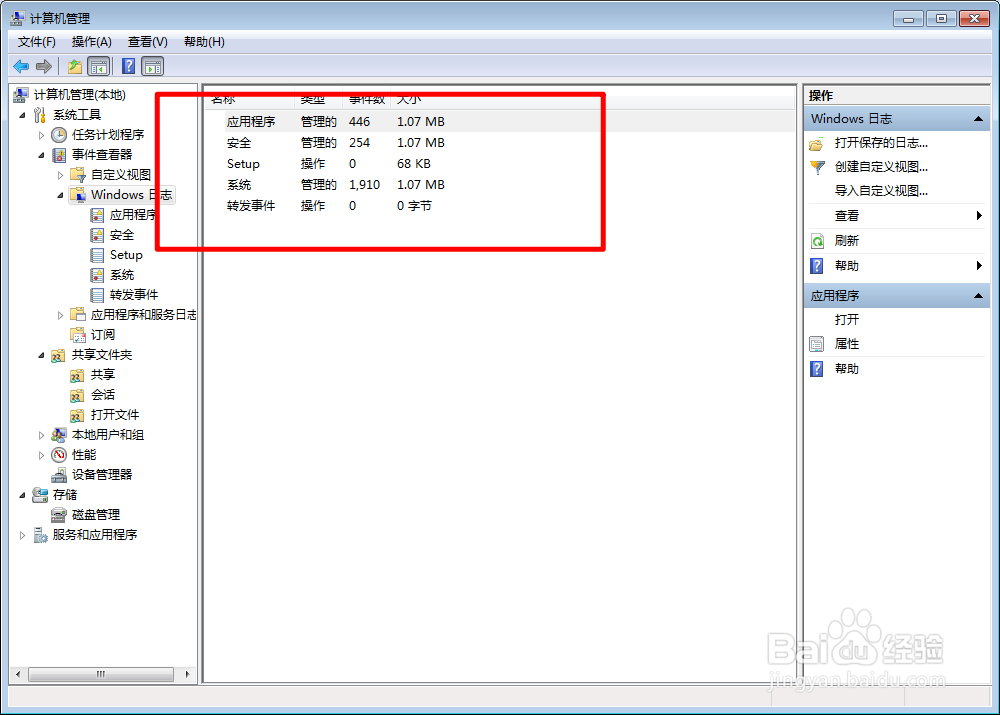
Task: Toggle the console tree pane icon
Action: coord(99,66)
